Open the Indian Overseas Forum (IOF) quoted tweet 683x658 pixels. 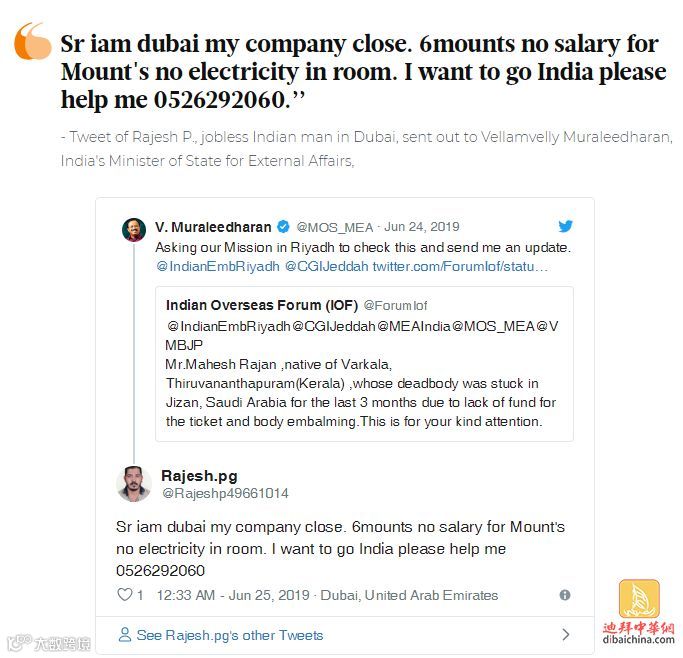(364, 364)
